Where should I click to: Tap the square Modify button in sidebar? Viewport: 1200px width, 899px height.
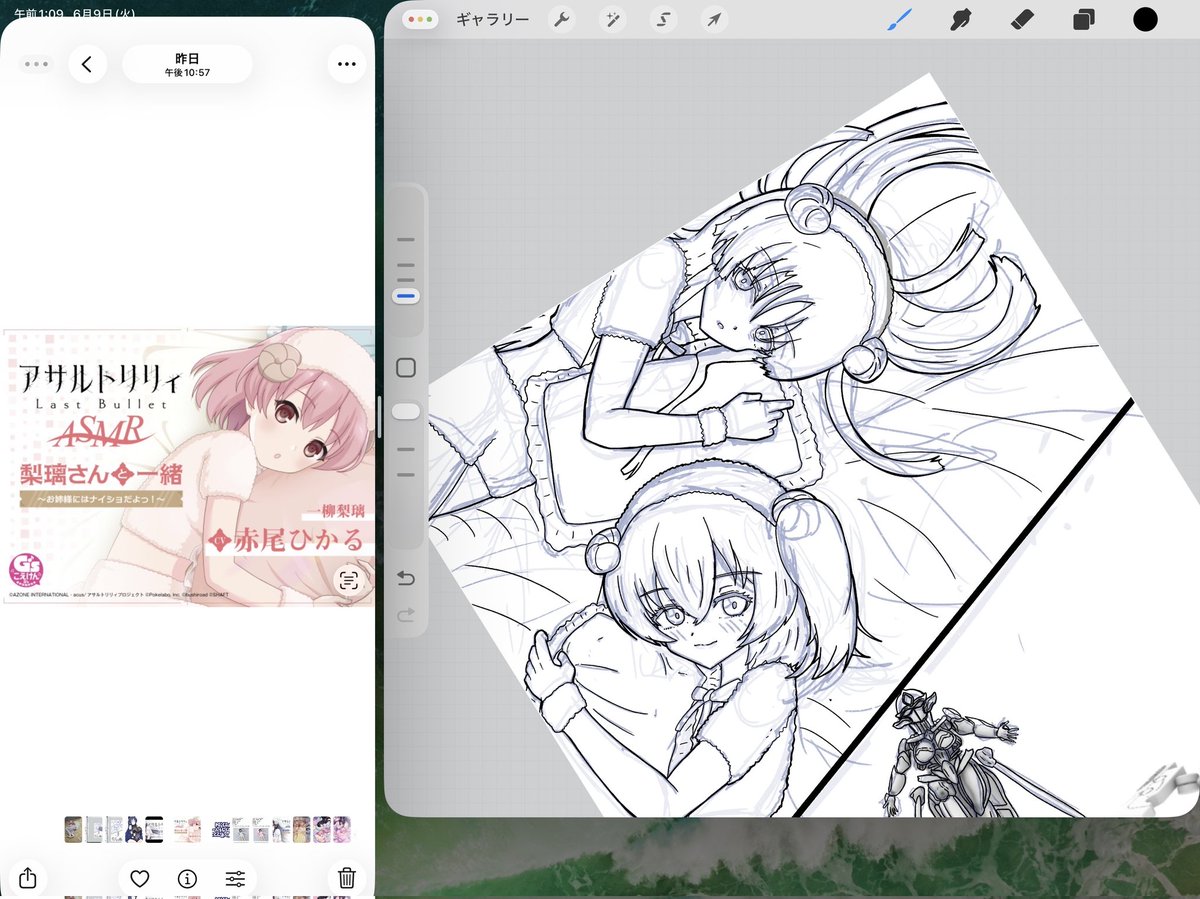tap(406, 368)
